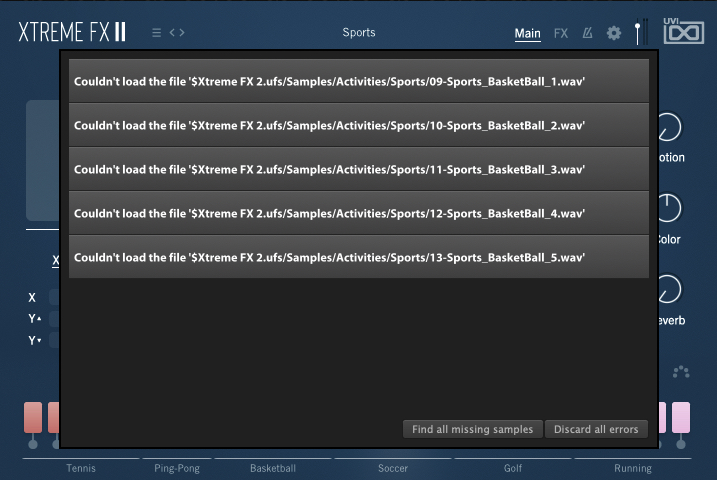The height and width of the screenshot is (480, 717).
Task: Click the UVI logo
Action: [684, 31]
